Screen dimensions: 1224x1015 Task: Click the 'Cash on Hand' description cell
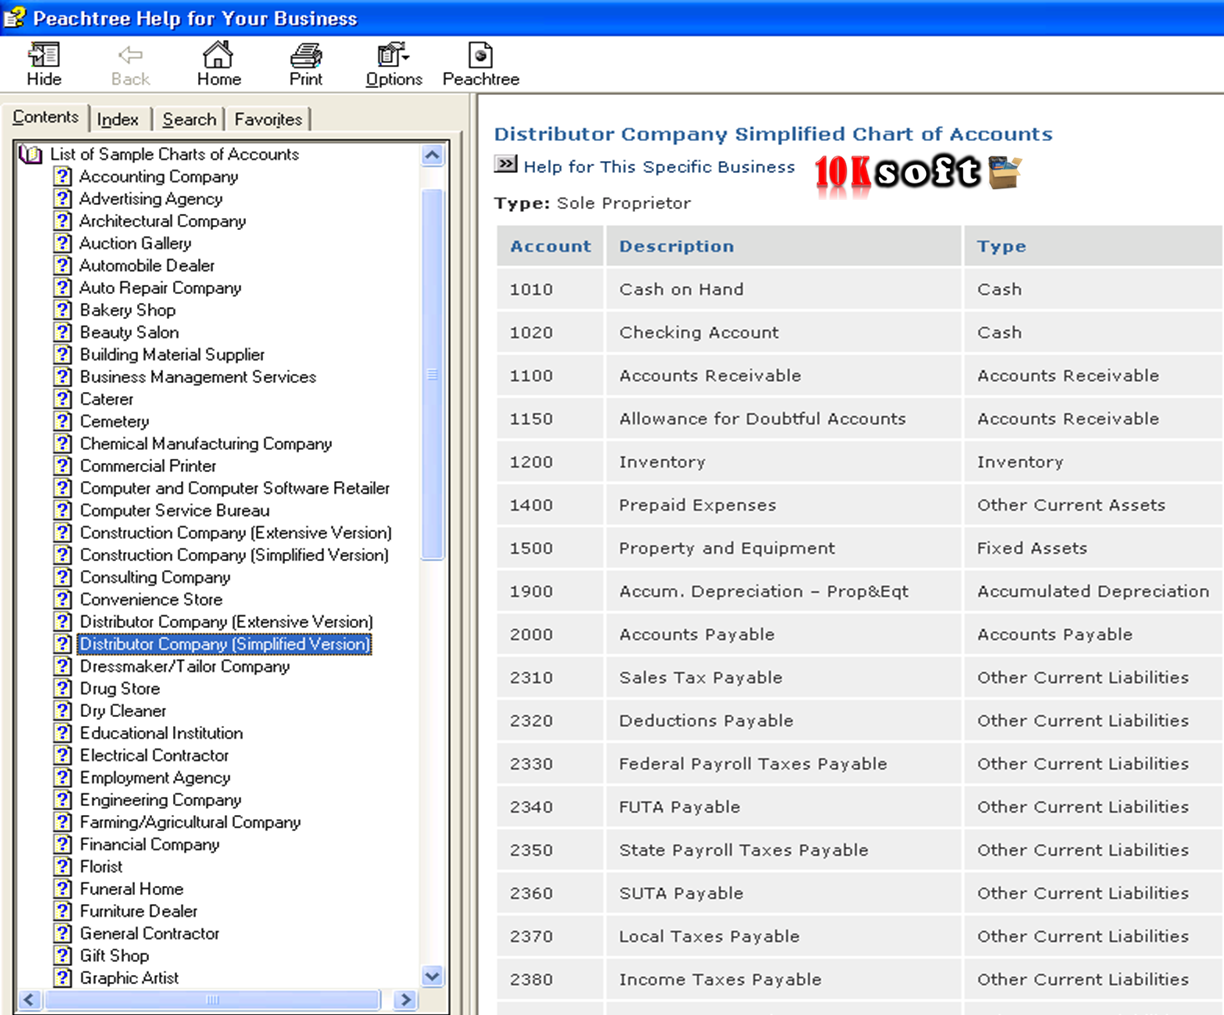(x=784, y=289)
